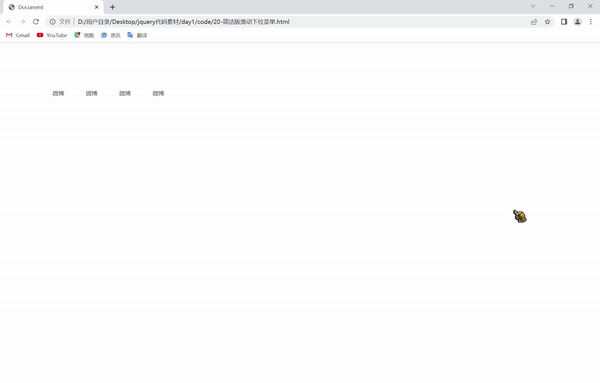Screen dimensions: 600x383
Task: Open the Gmail bookmark
Action: click(18, 35)
